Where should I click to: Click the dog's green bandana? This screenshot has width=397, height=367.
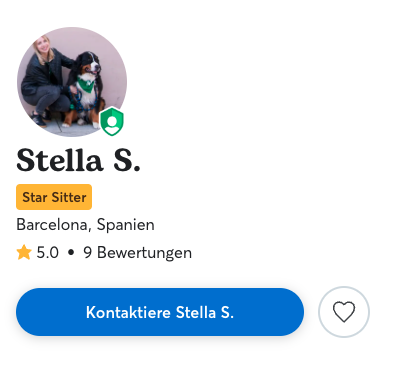(x=86, y=85)
